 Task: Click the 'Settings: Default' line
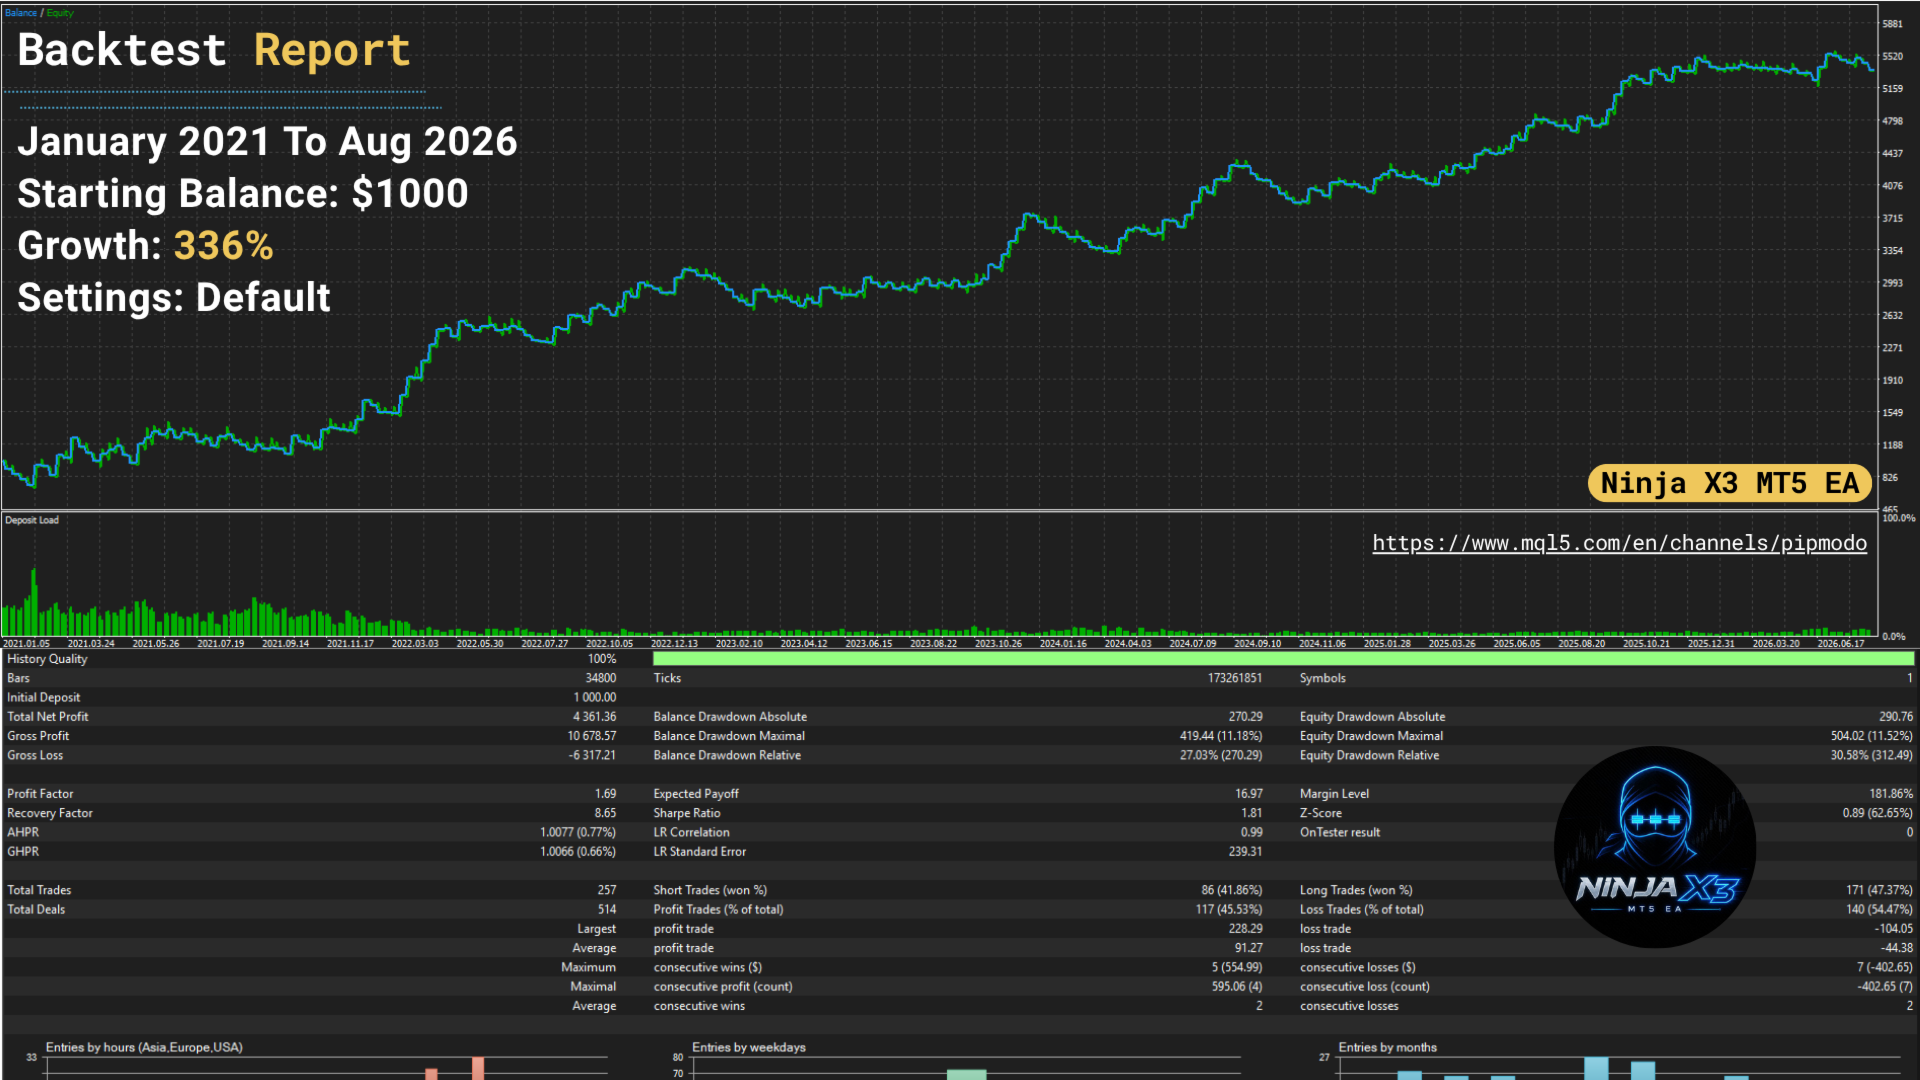(x=174, y=298)
